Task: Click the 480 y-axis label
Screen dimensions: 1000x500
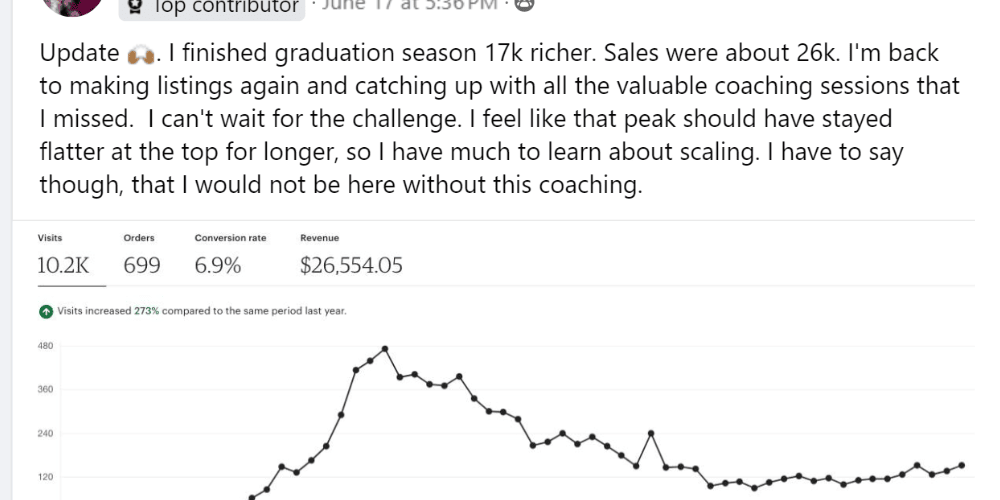Action: pyautogui.click(x=45, y=346)
